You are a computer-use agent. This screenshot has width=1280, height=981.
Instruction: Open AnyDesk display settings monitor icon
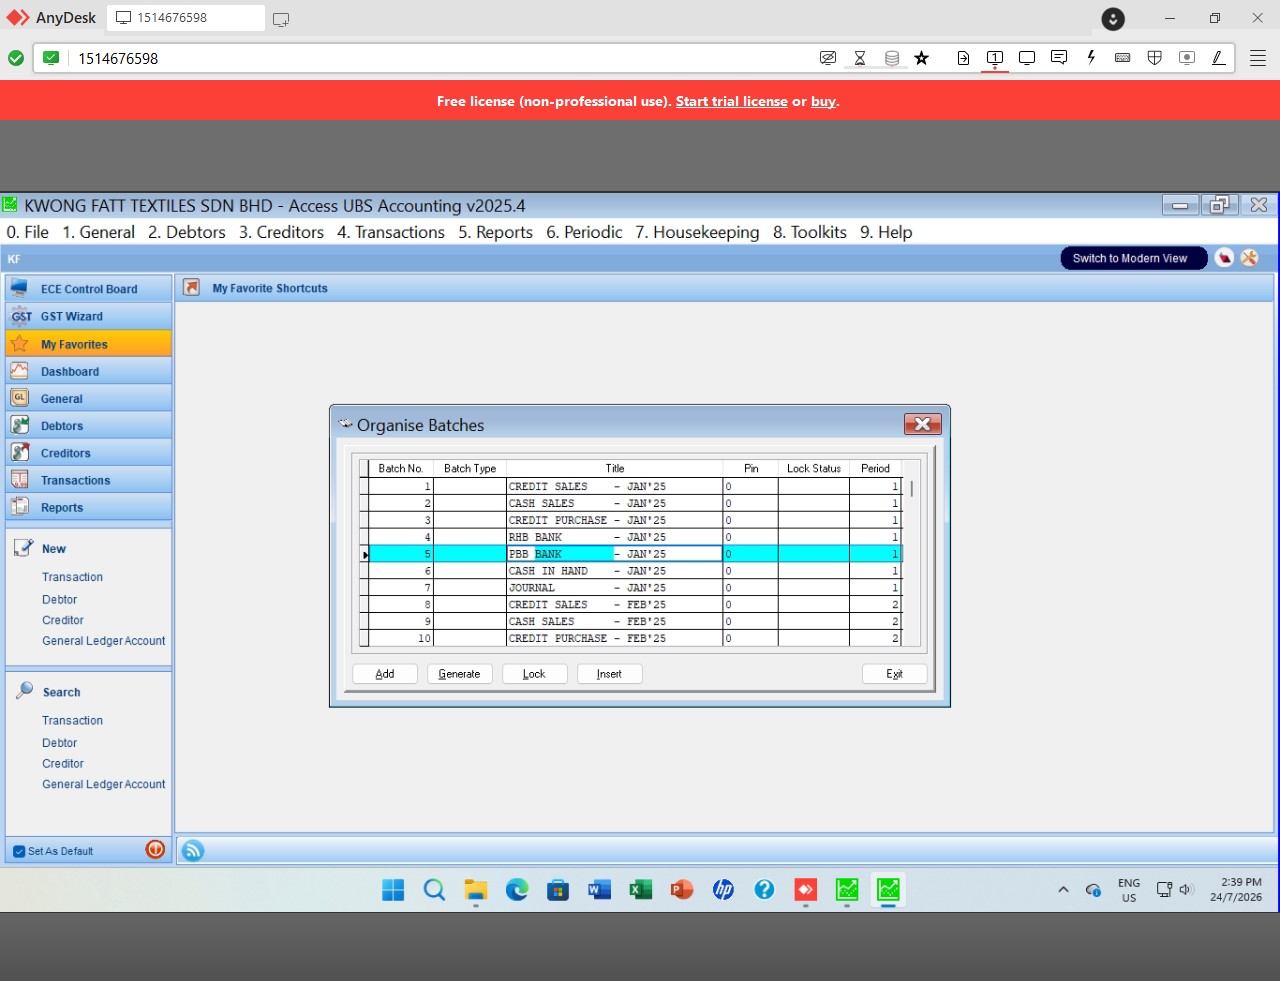[1027, 58]
